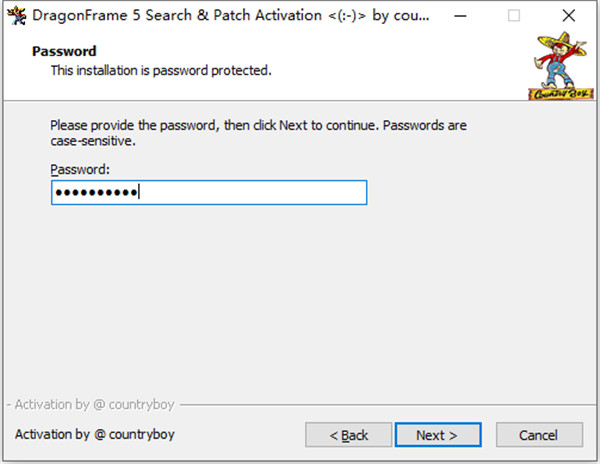Click the black "Activation by @ countryboy" footer text
Image resolution: width=600 pixels, height=464 pixels.
pos(95,435)
